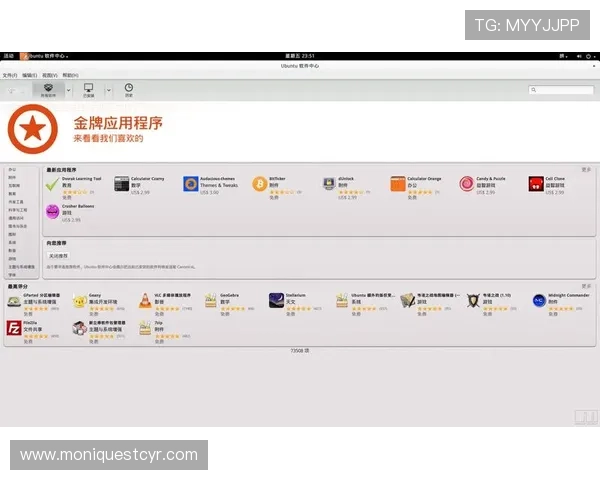Click the 23:51 clock in the top bar
600x480 pixels.
[x=300, y=56]
